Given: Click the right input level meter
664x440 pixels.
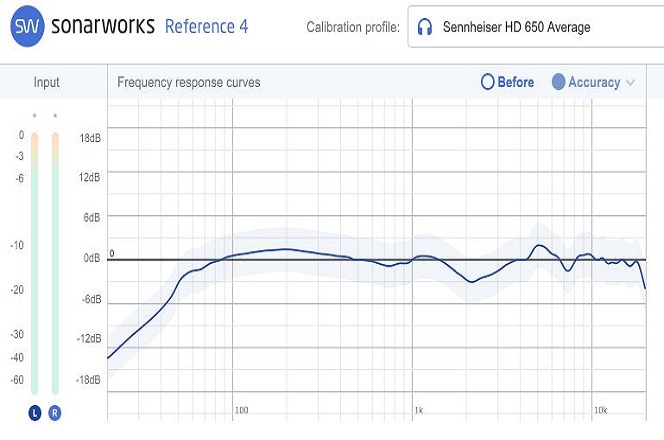Looking at the screenshot, I should click(54, 262).
